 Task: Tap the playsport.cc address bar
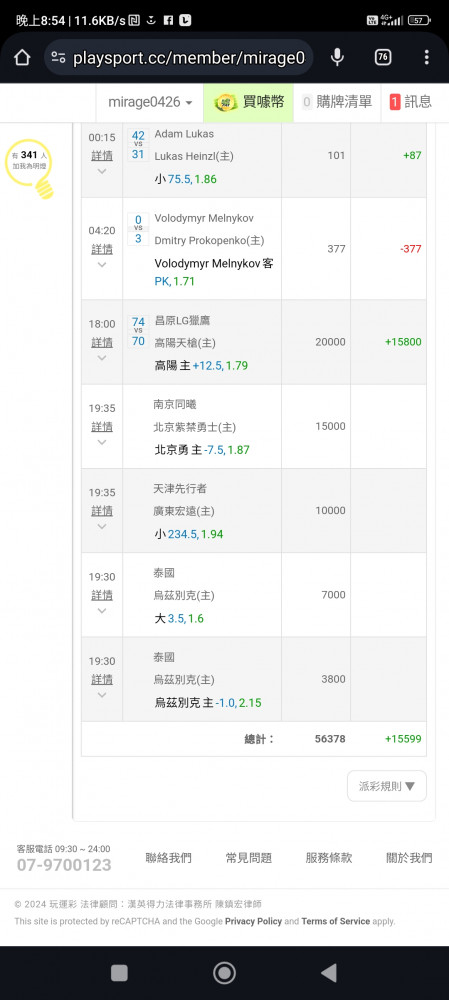pyautogui.click(x=179, y=58)
